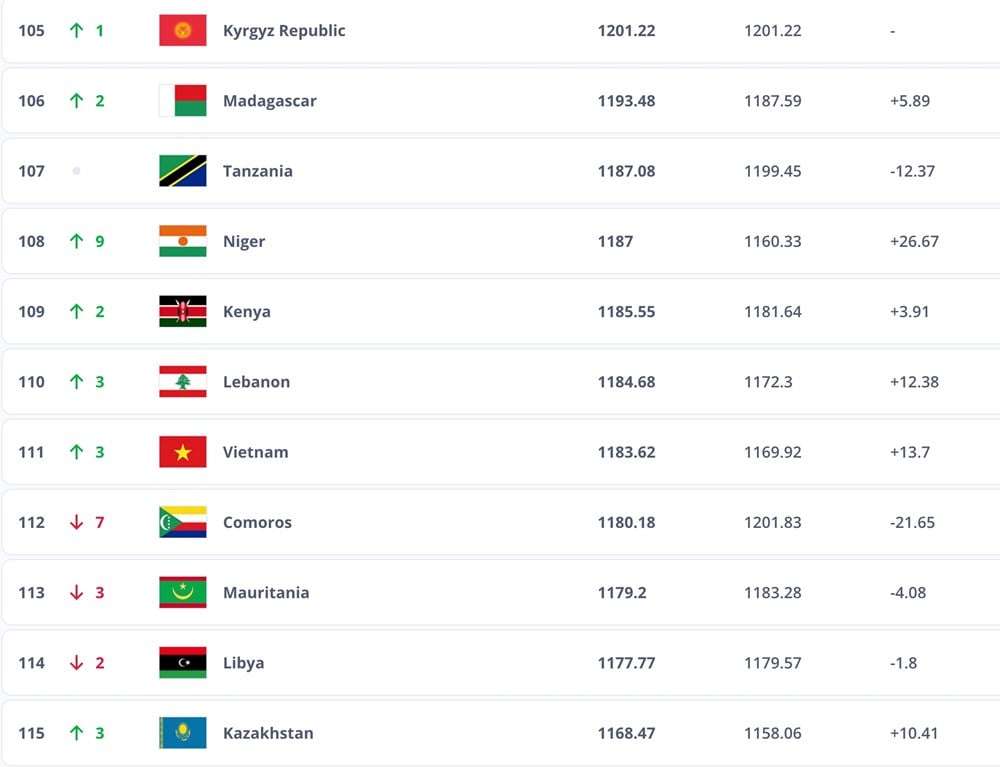This screenshot has width=1000, height=767.
Task: Click the Kazakhstan flag icon
Action: pyautogui.click(x=183, y=733)
